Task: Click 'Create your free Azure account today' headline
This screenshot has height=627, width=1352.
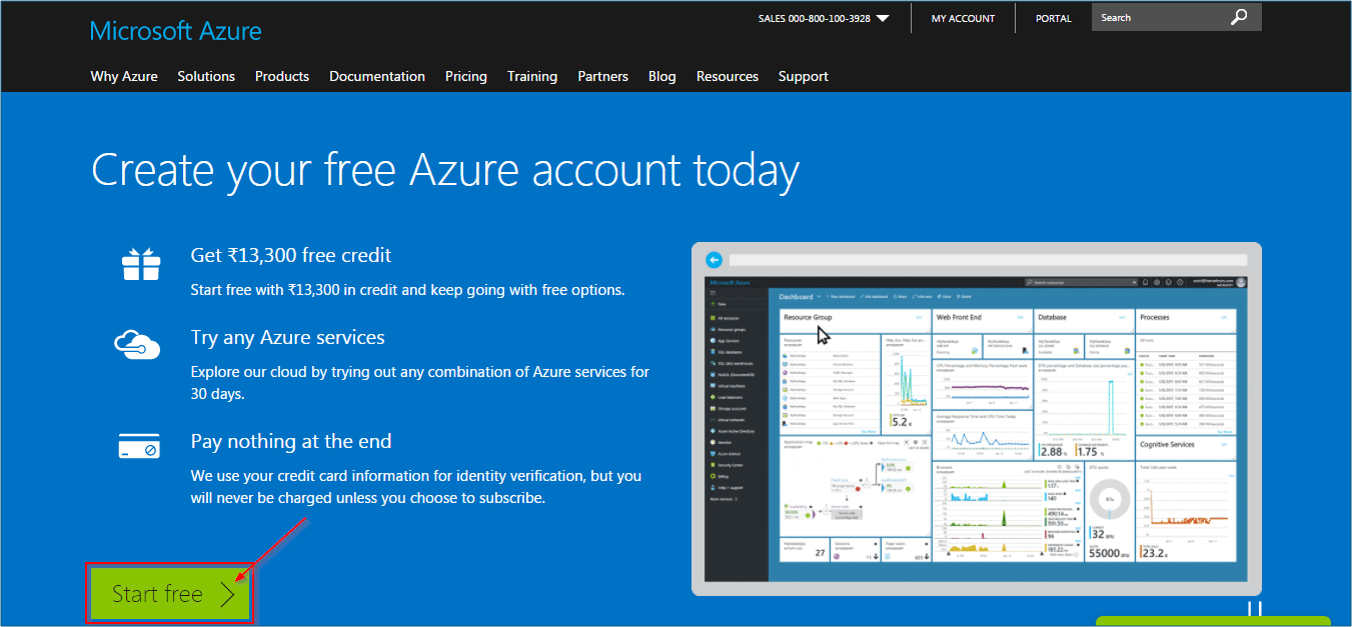Action: click(x=445, y=171)
